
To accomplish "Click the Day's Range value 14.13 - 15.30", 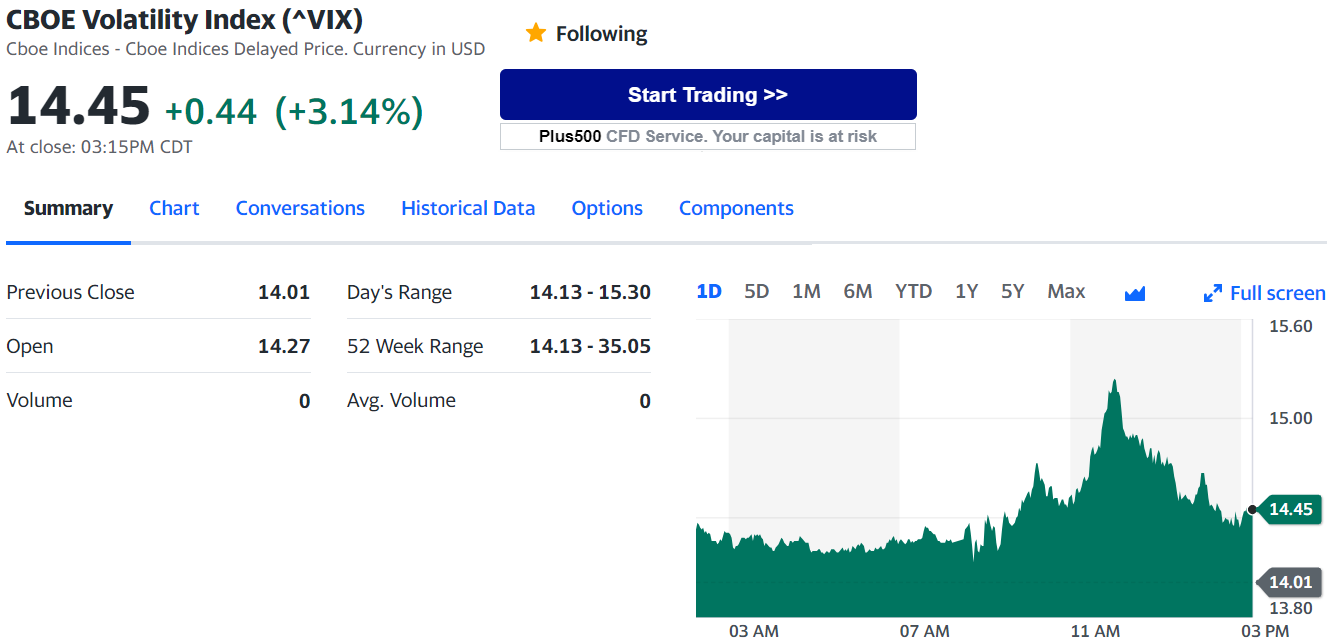I will (590, 292).
